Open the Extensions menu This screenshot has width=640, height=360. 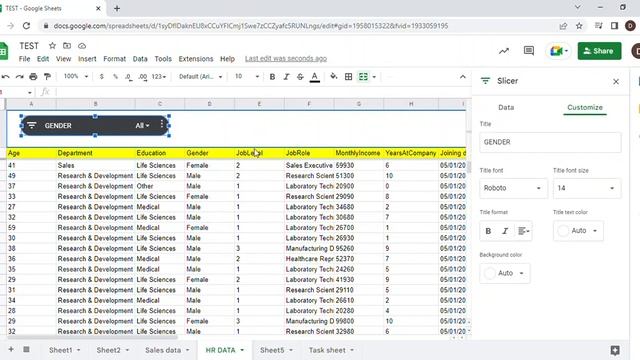pos(196,59)
